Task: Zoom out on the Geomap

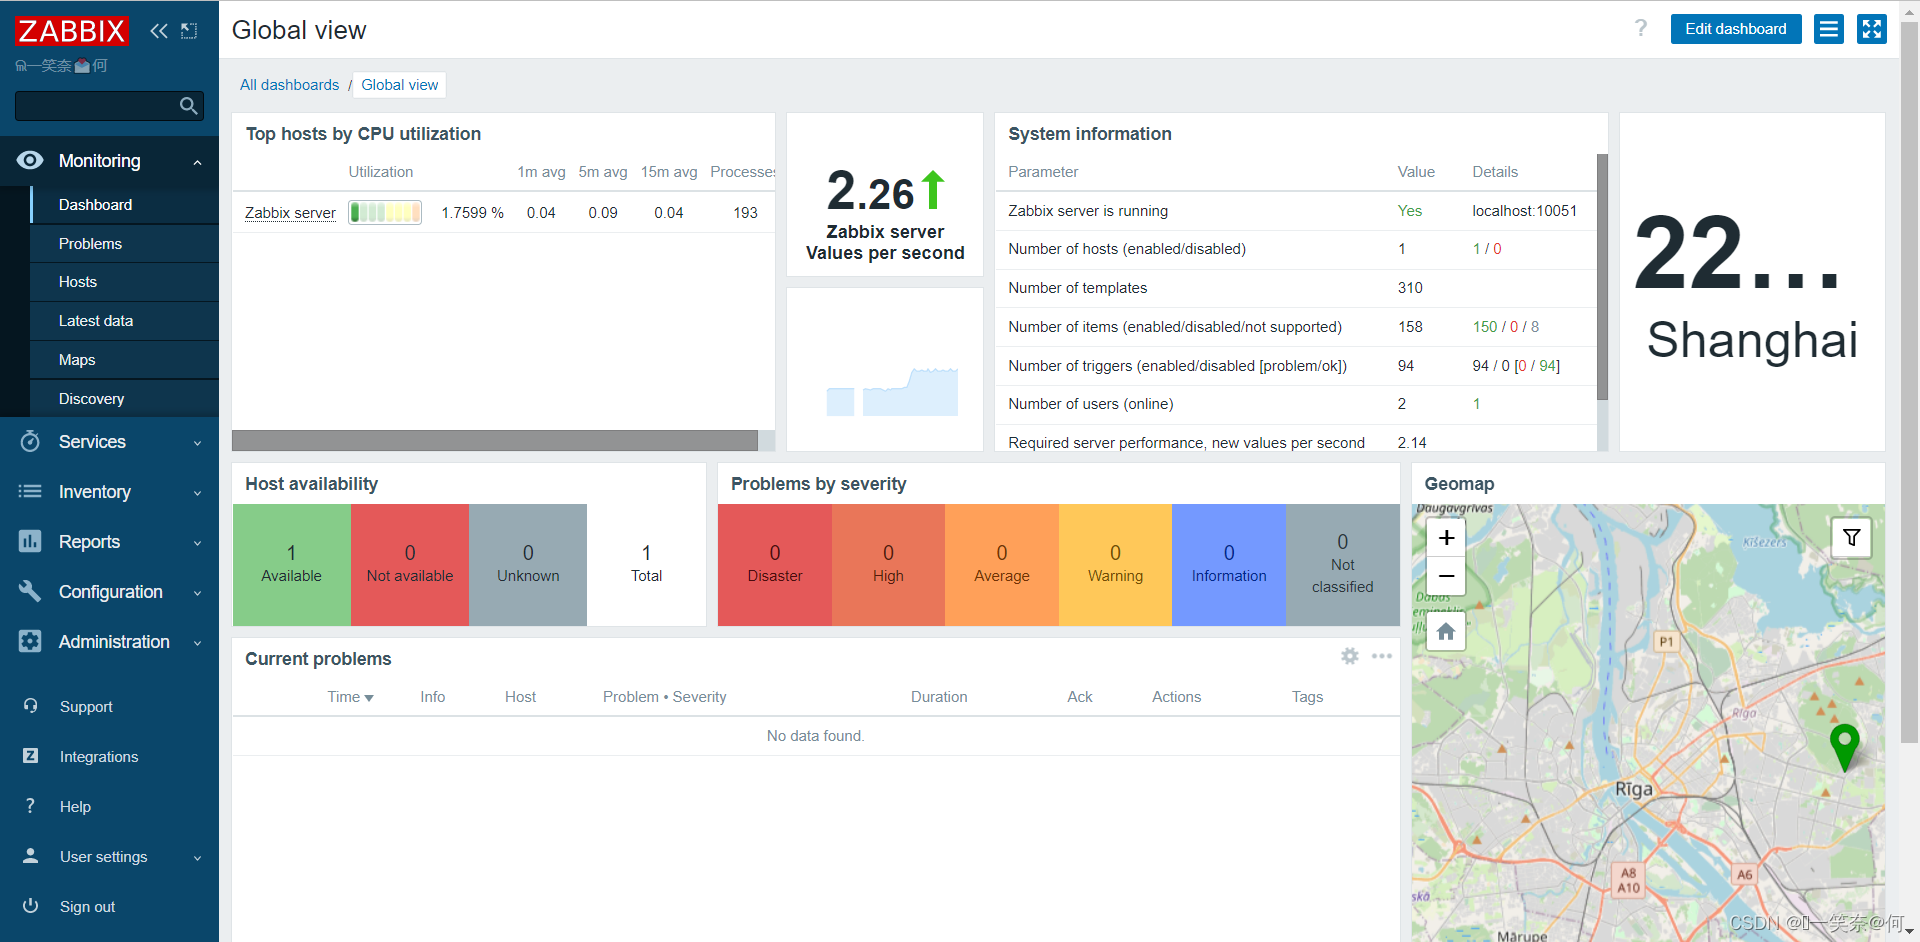Action: pos(1446,576)
